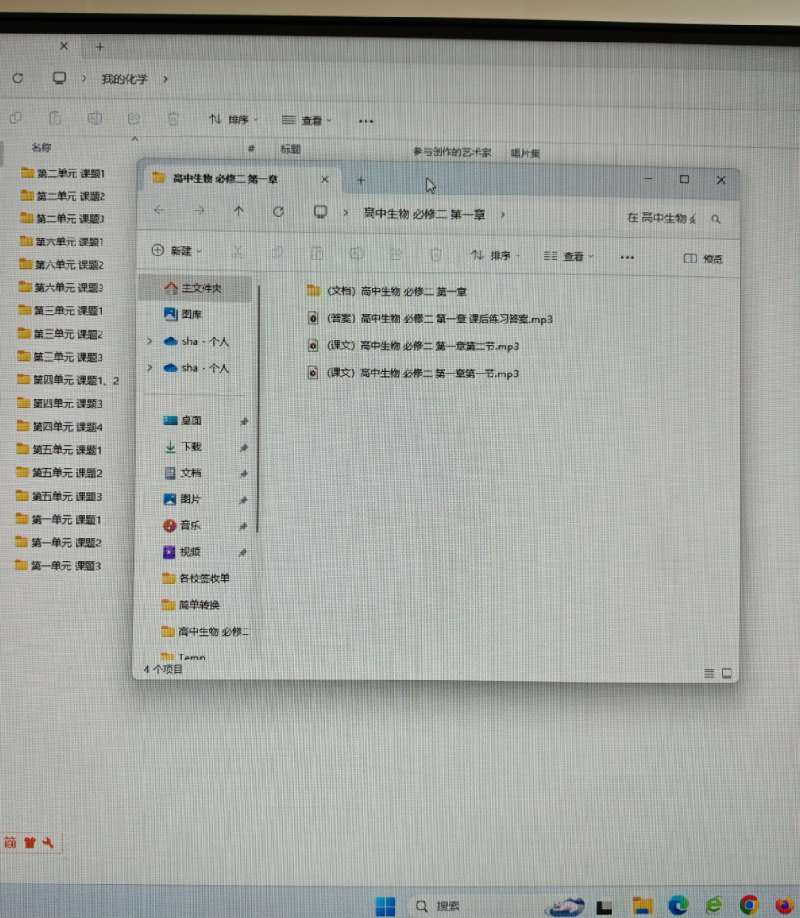Select folder 第一单元 课题1

click(x=58, y=519)
